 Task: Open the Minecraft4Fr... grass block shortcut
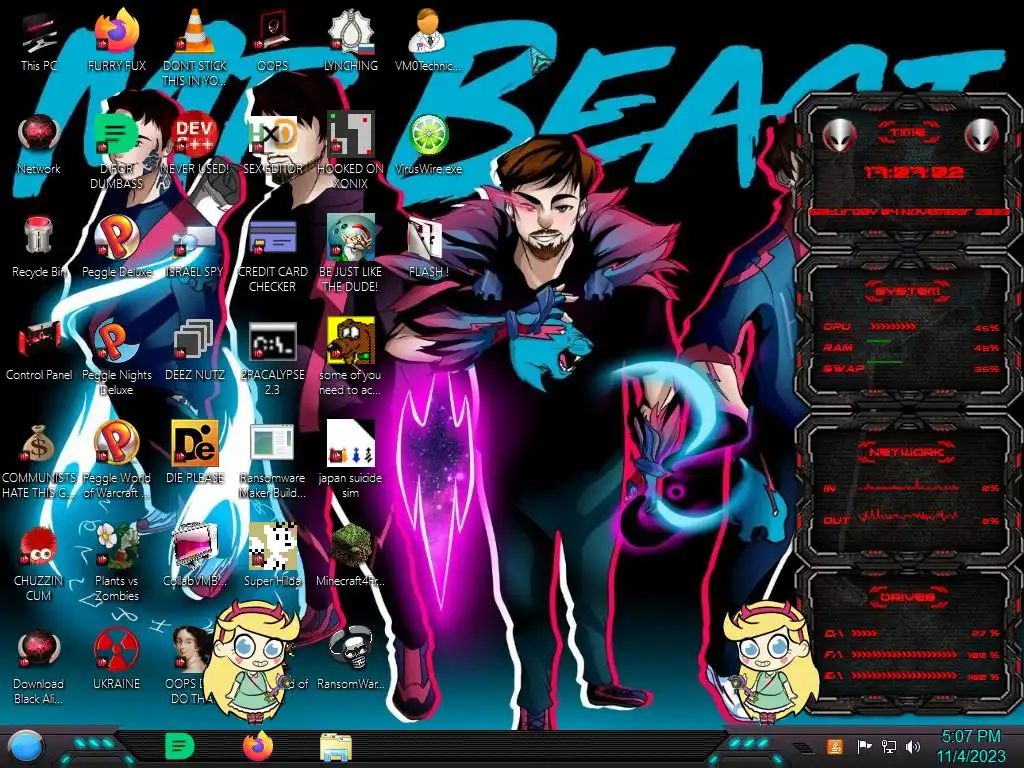350,556
